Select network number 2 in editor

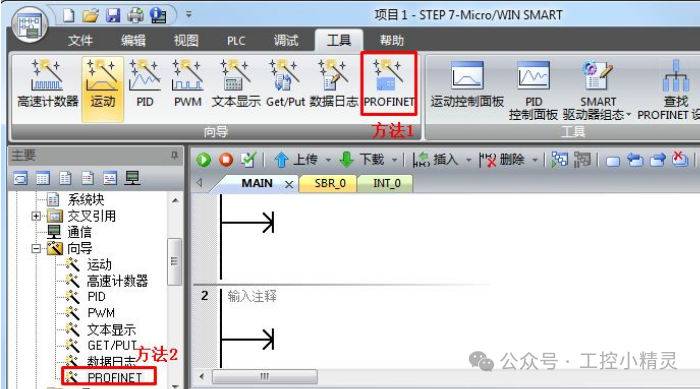tap(204, 296)
